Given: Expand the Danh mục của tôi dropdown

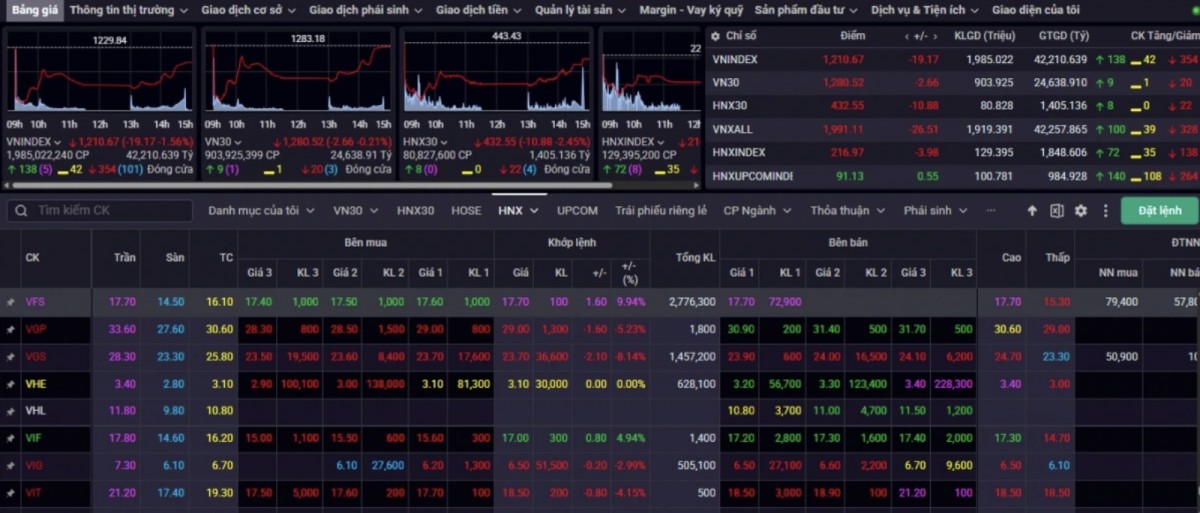Looking at the screenshot, I should 261,211.
